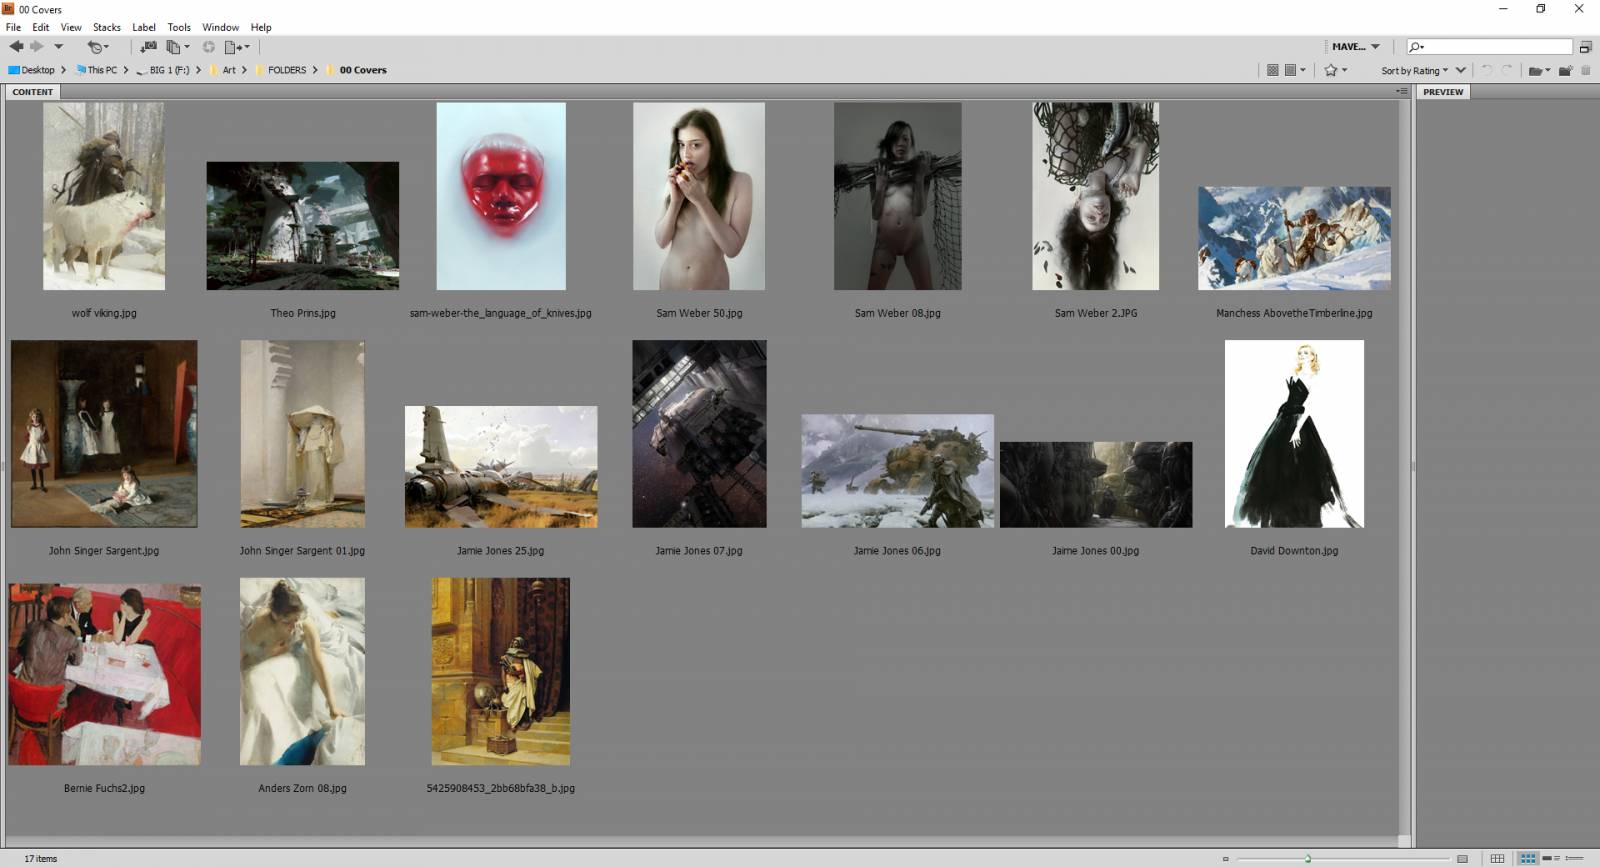The height and width of the screenshot is (867, 1600).
Task: Click the Open in Camera Raw icon
Action: pos(208,47)
